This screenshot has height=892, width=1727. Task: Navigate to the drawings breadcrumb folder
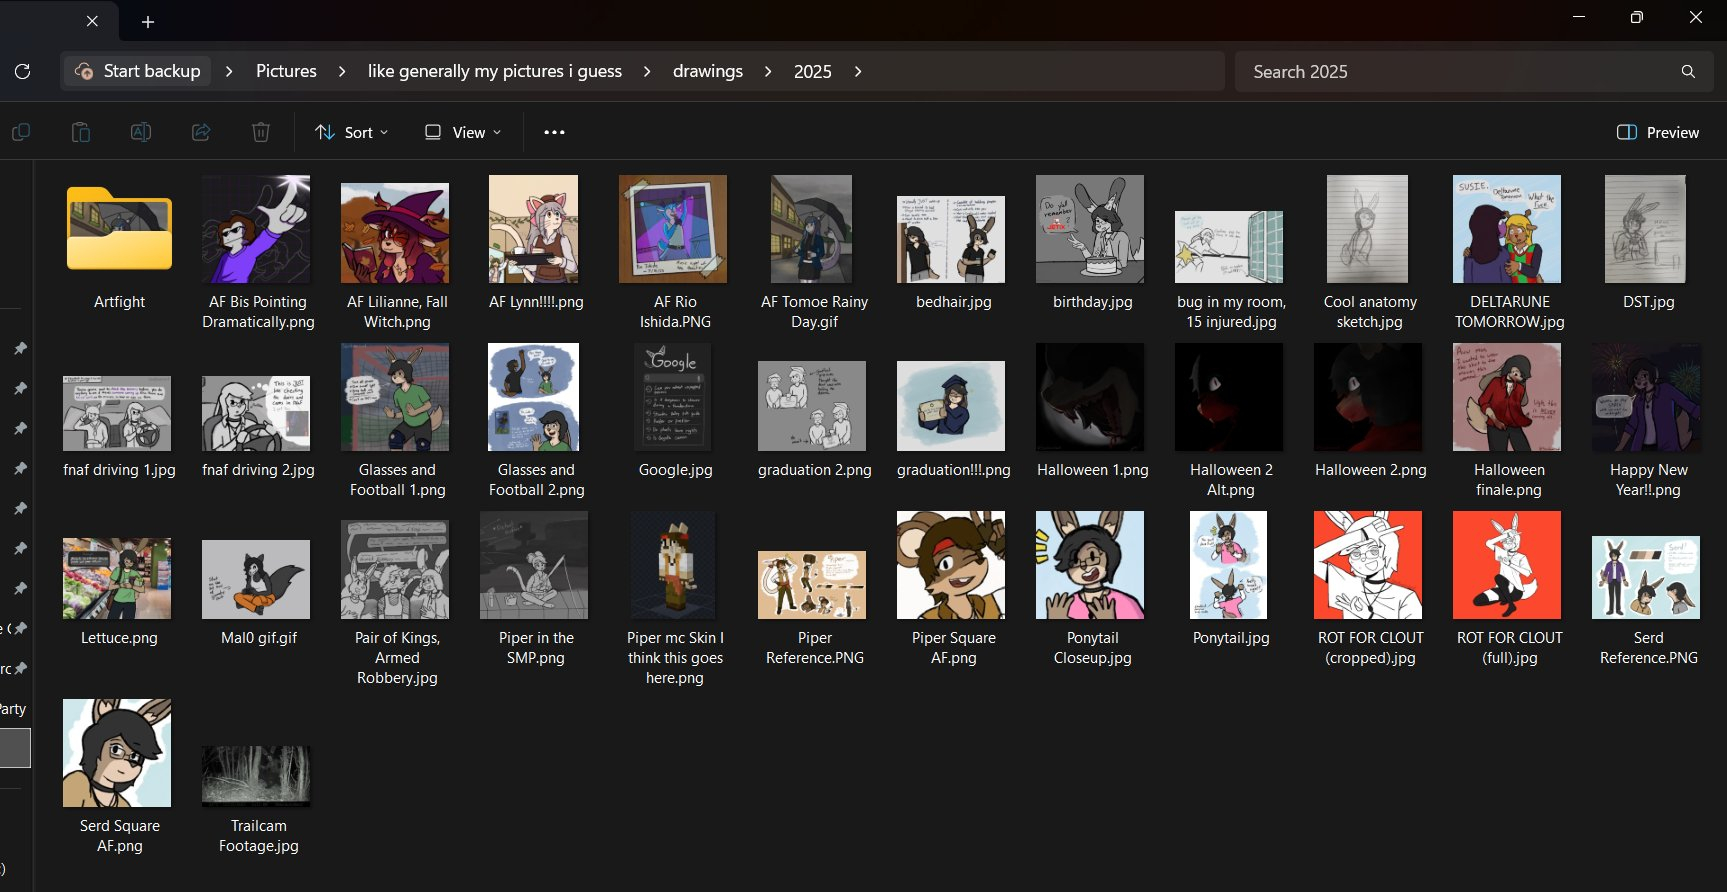coord(707,71)
